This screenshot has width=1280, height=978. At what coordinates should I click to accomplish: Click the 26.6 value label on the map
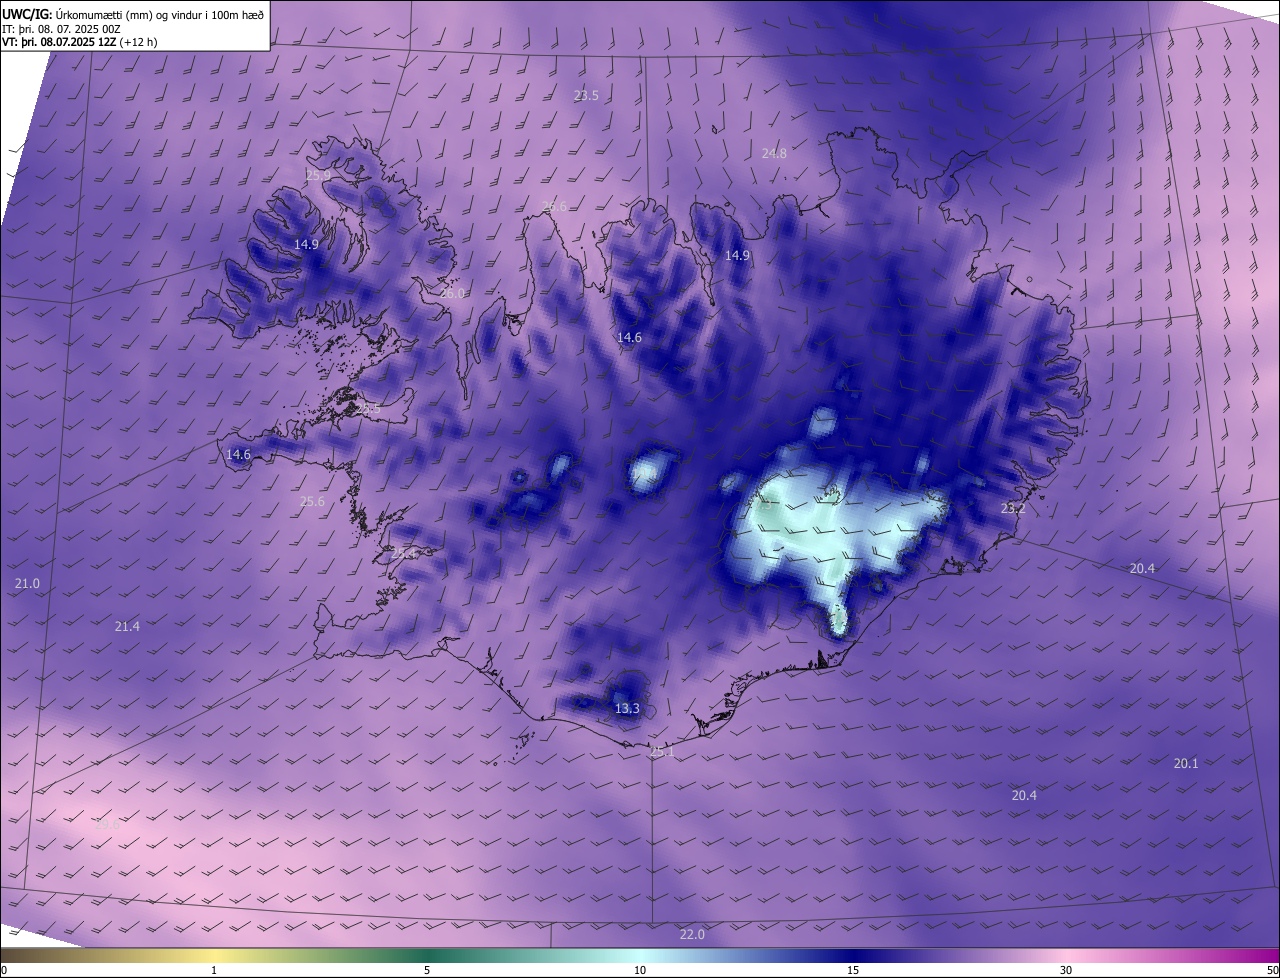554,207
